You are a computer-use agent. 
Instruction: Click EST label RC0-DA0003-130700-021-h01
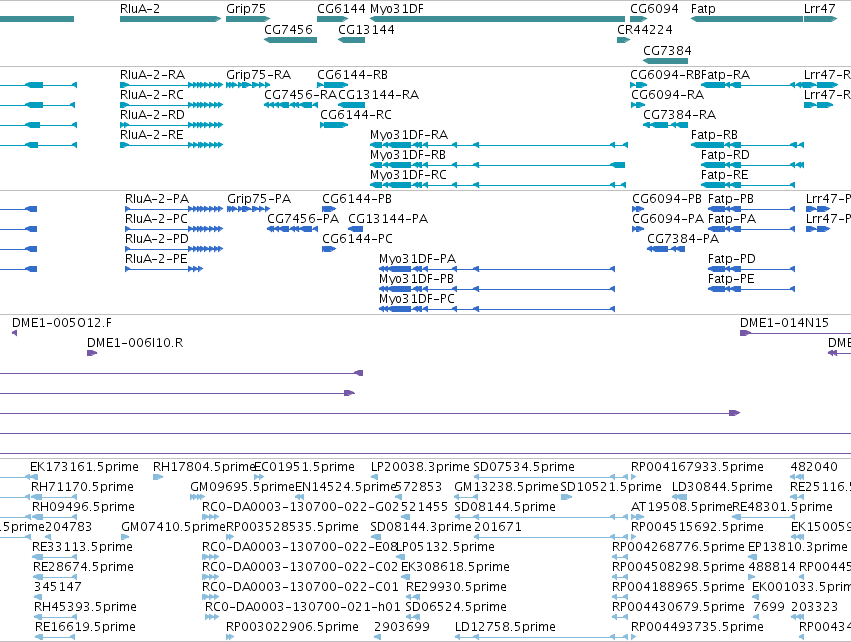[x=303, y=607]
